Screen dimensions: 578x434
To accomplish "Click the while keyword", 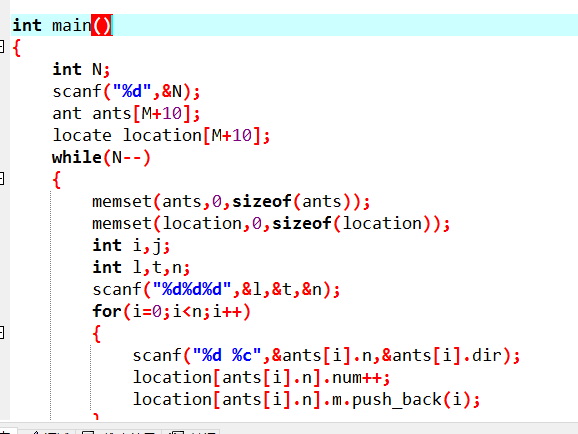I will (x=77, y=157).
